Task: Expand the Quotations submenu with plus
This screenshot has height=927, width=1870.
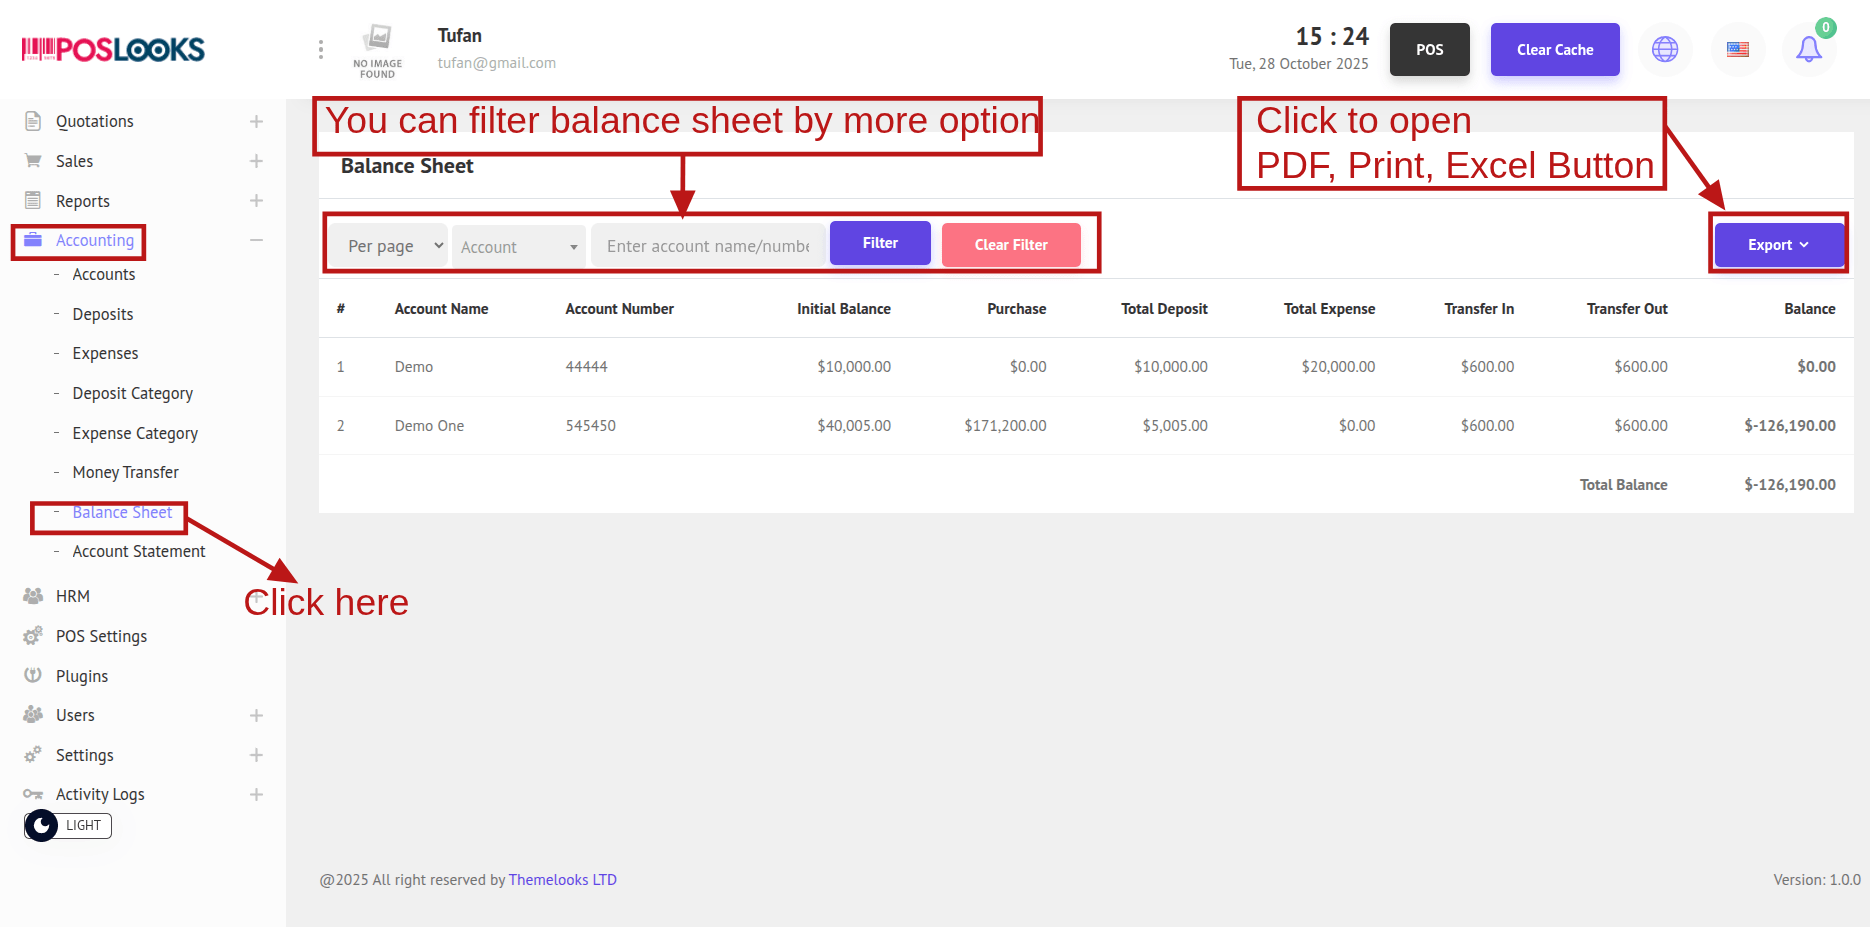Action: point(256,121)
